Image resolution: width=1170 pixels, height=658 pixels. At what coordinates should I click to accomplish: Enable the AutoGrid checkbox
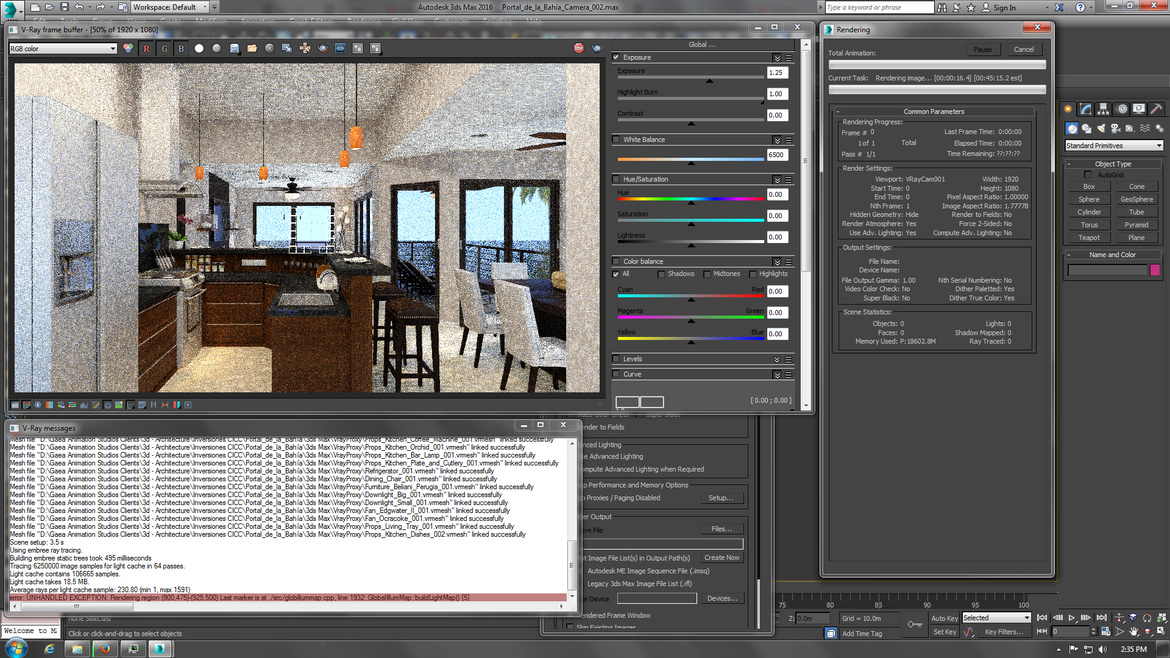pos(1088,175)
